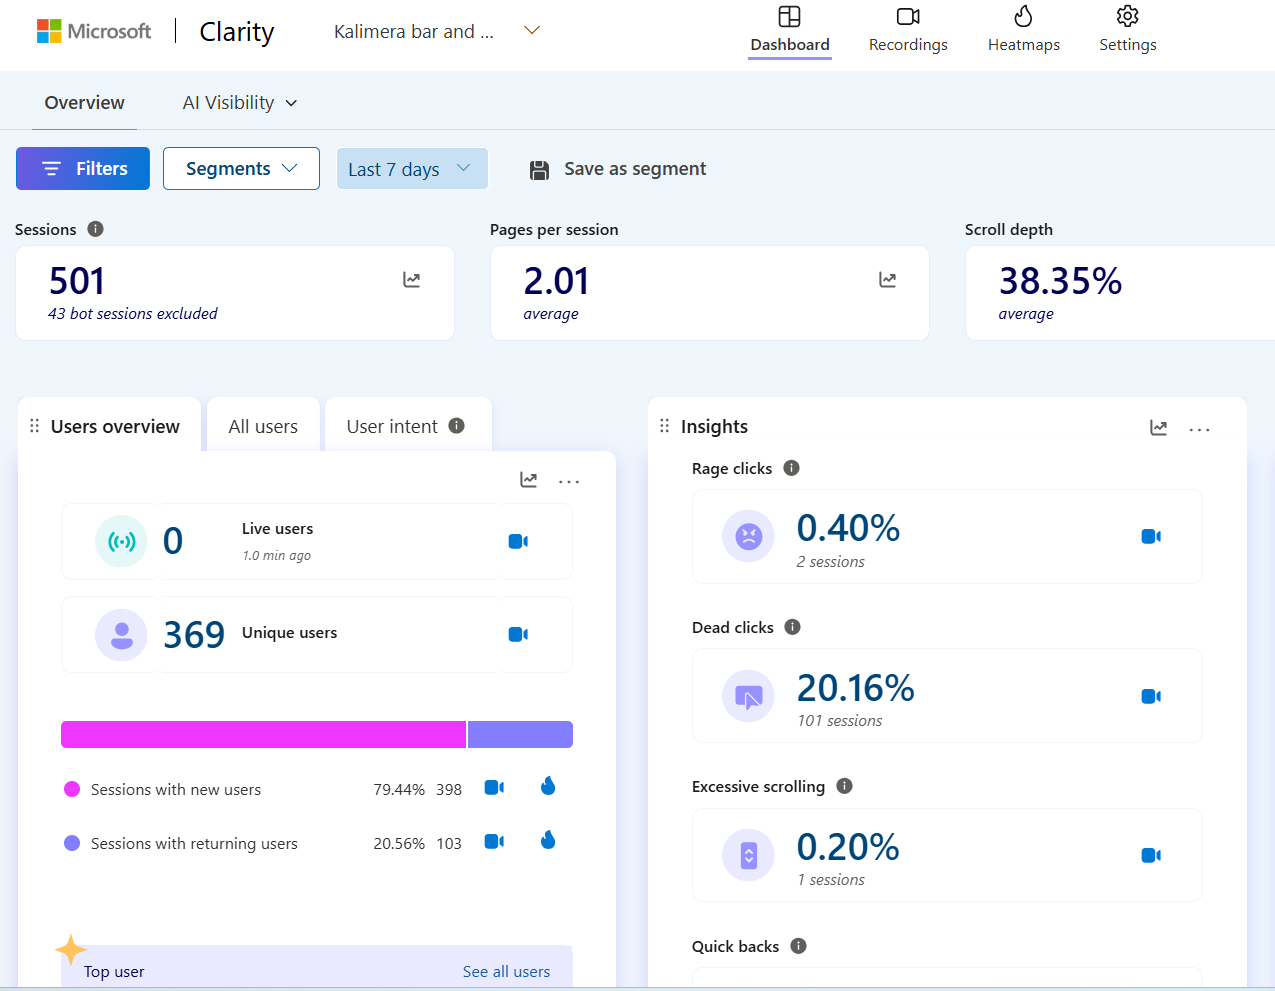Open the Recordings section

coord(908,30)
